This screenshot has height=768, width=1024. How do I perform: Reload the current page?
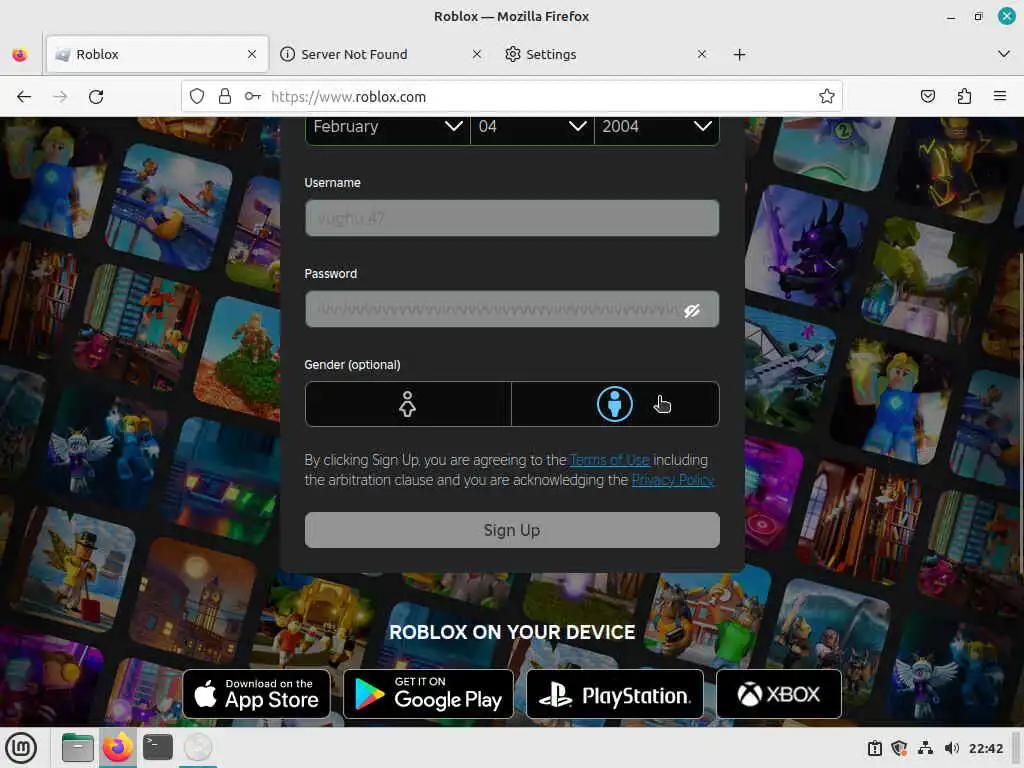pos(96,97)
